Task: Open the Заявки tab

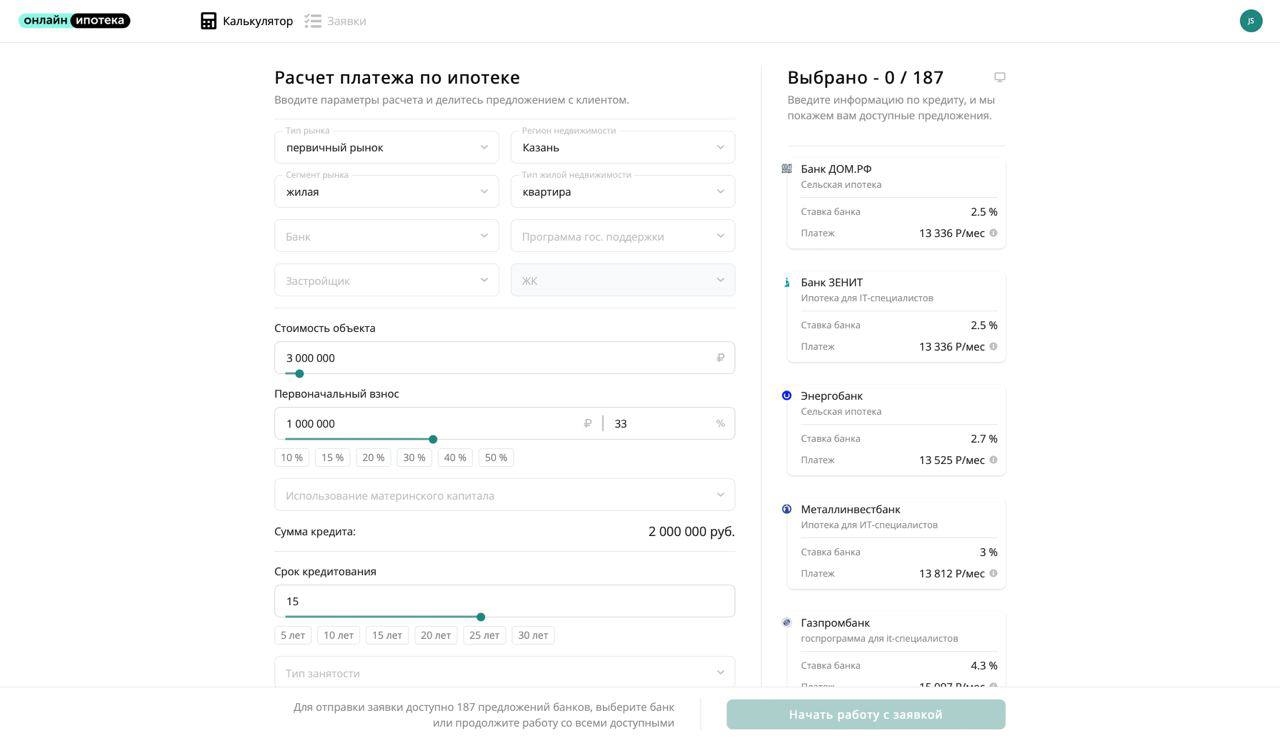Action: pos(346,21)
